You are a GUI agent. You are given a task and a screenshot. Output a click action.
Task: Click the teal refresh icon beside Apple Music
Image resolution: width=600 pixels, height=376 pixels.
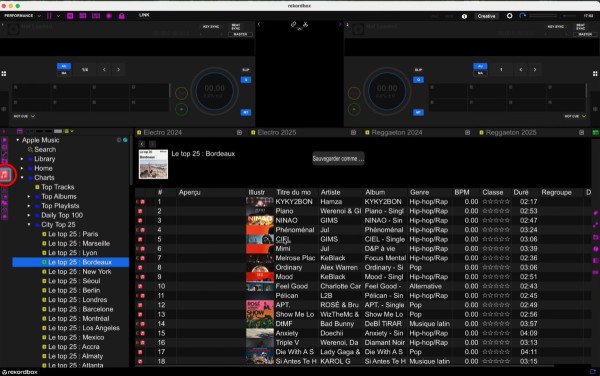[125, 140]
